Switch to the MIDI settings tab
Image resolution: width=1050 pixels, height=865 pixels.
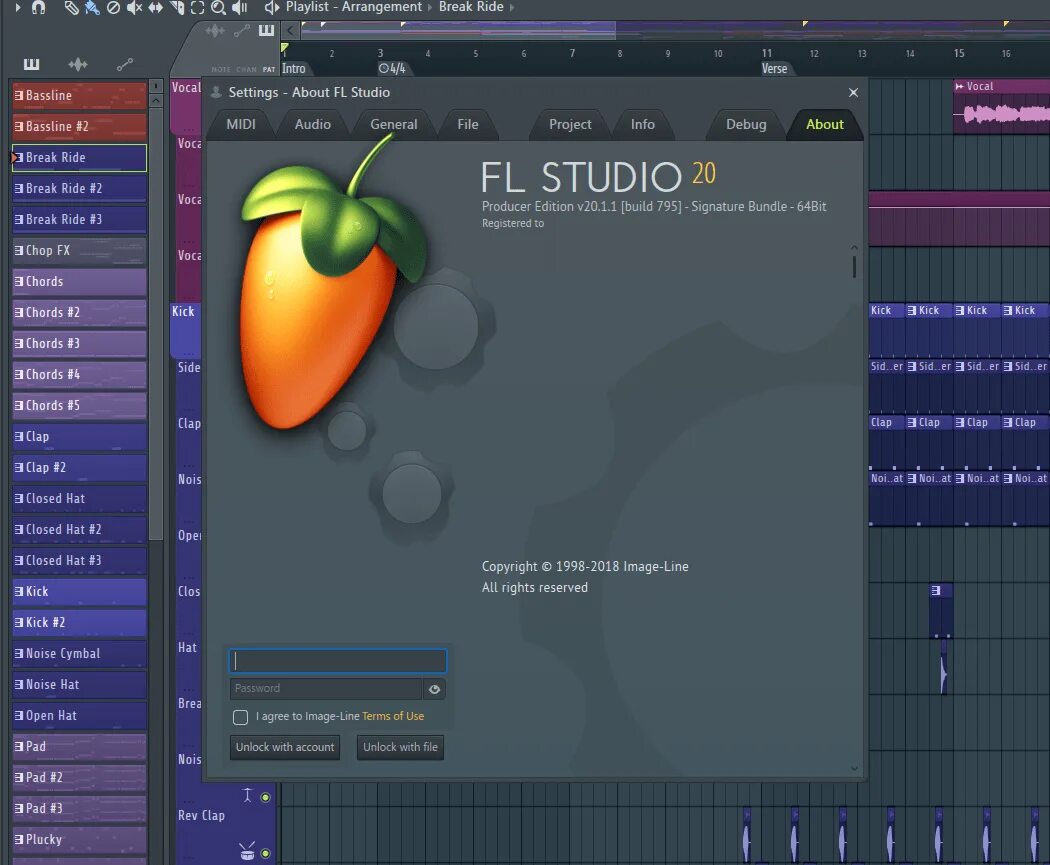(x=241, y=125)
